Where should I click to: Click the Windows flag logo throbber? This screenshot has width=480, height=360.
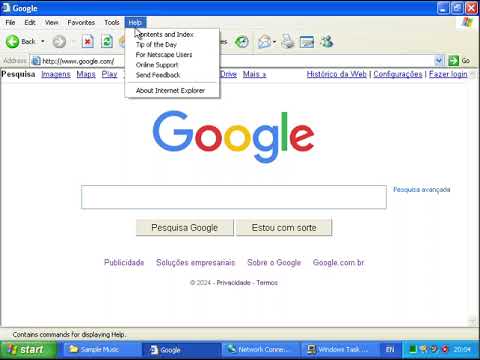tap(467, 23)
